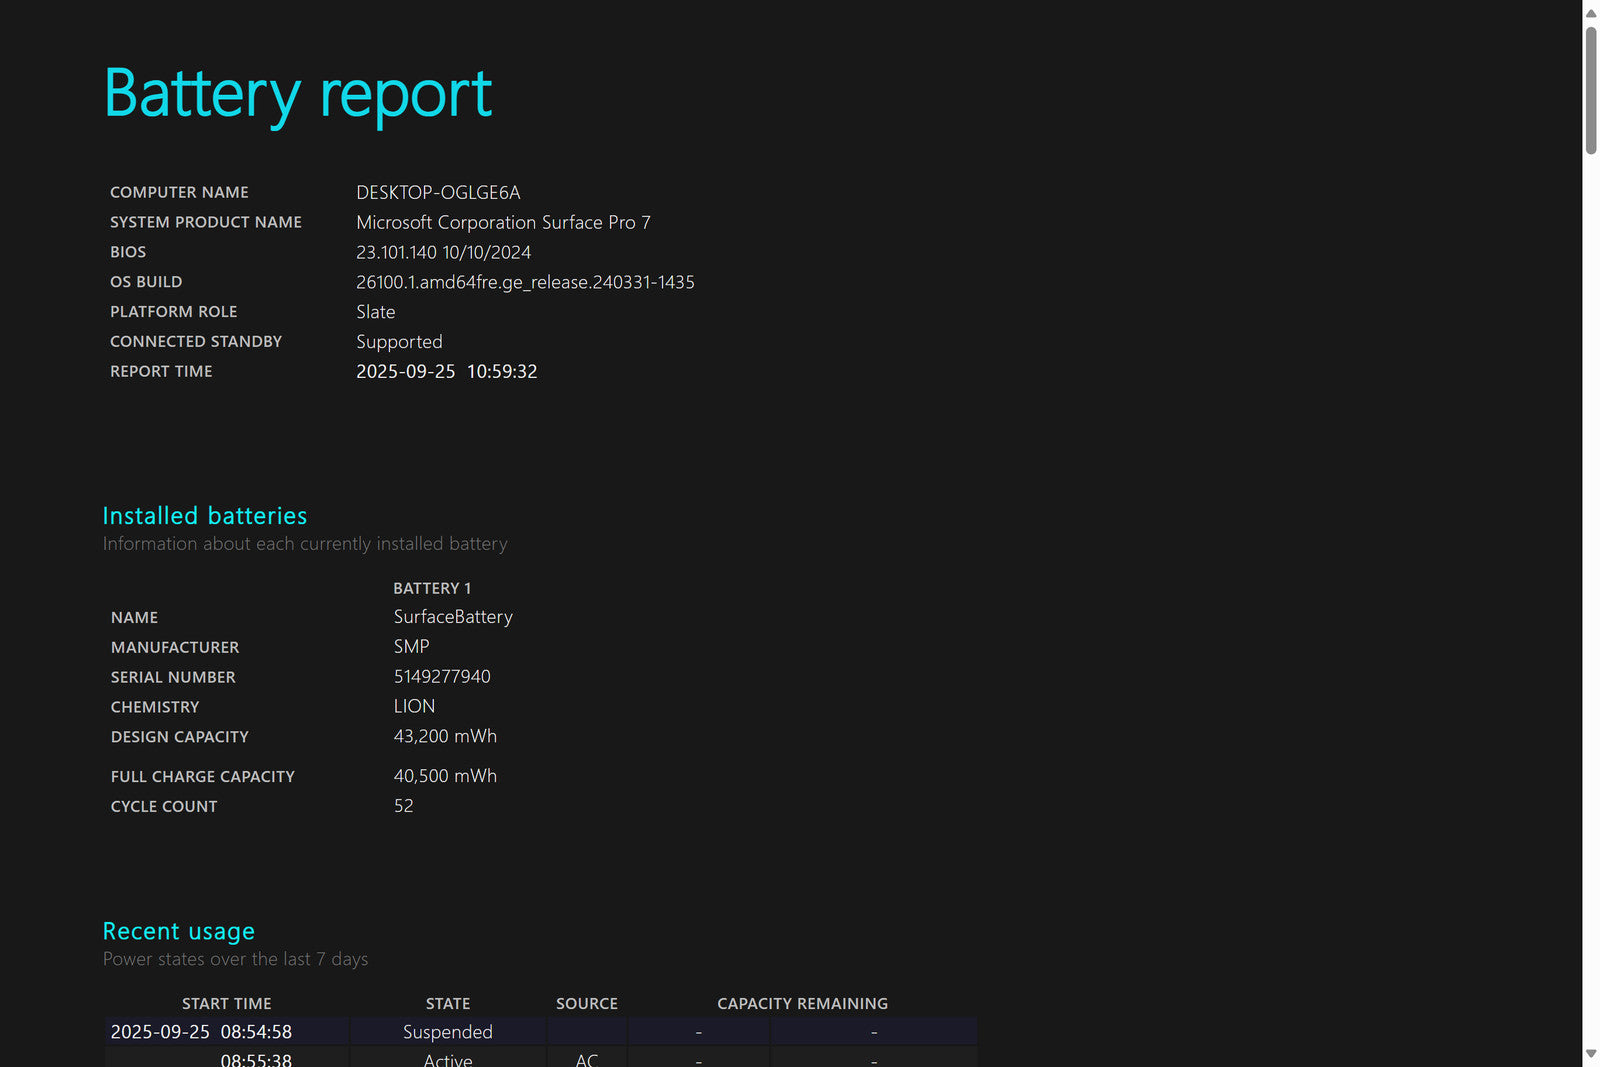Click the design capacity 43,200 mWh value
The image size is (1600, 1067).
click(x=445, y=736)
